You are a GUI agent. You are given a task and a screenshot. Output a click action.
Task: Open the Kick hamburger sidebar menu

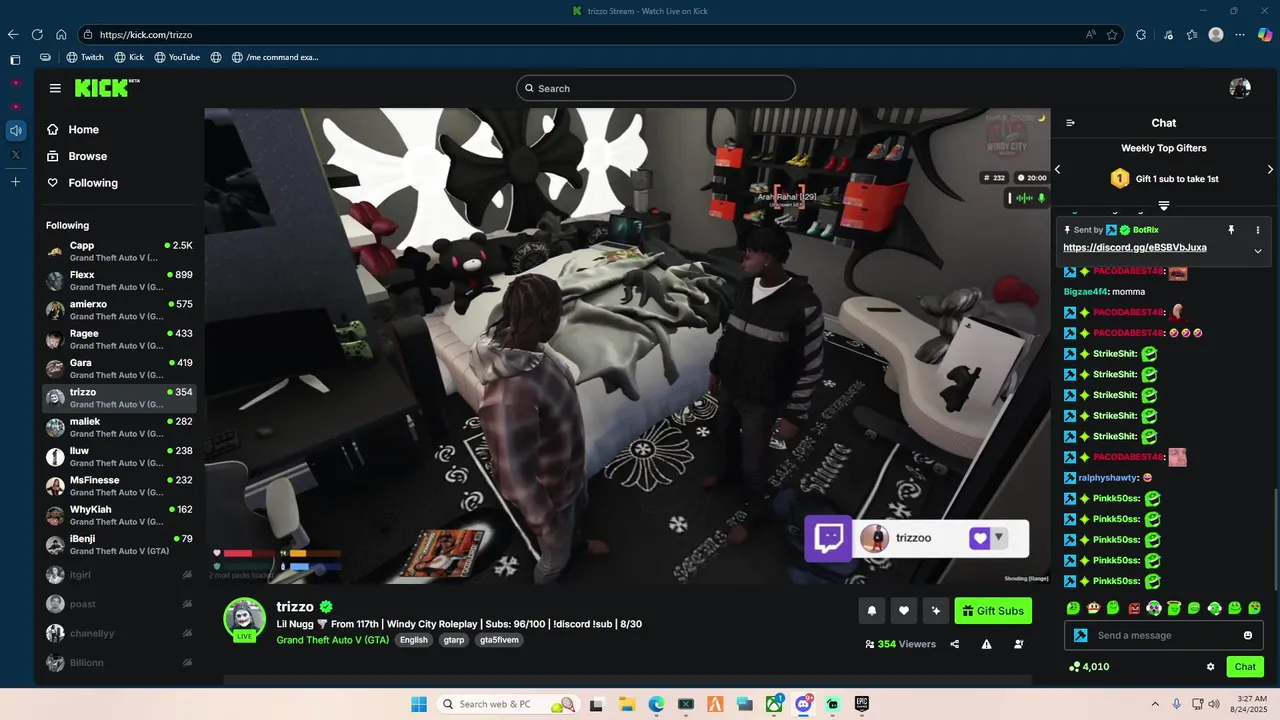[55, 88]
